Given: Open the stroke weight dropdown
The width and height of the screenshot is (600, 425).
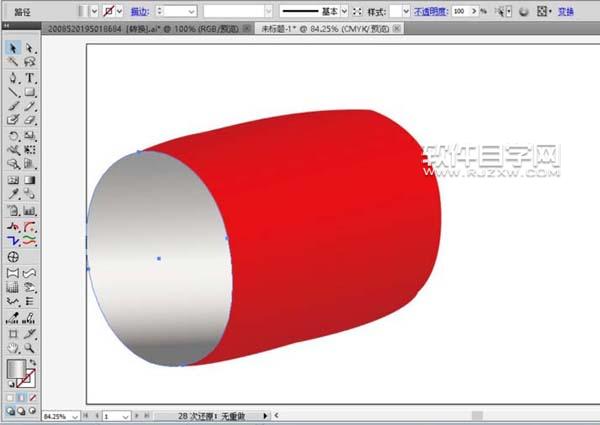Looking at the screenshot, I should [x=191, y=12].
